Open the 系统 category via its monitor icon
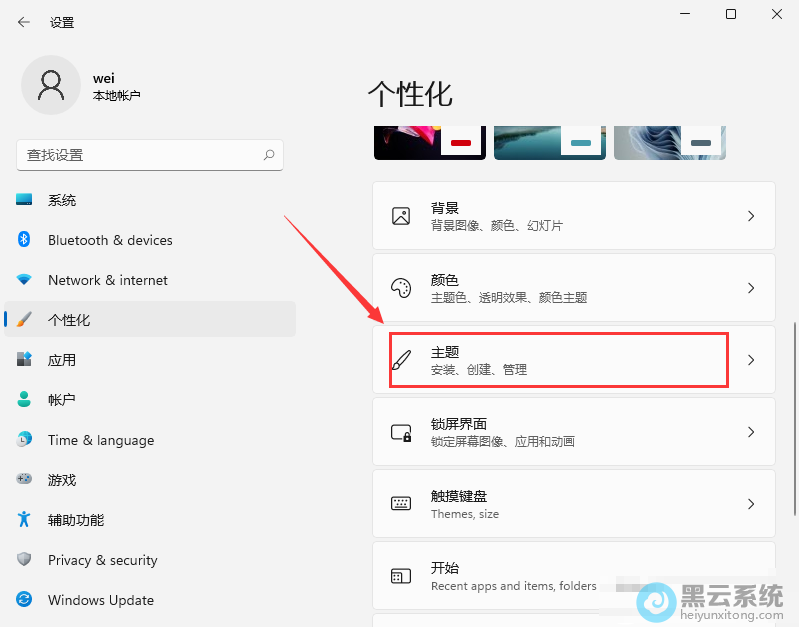799x627 pixels. (25, 200)
